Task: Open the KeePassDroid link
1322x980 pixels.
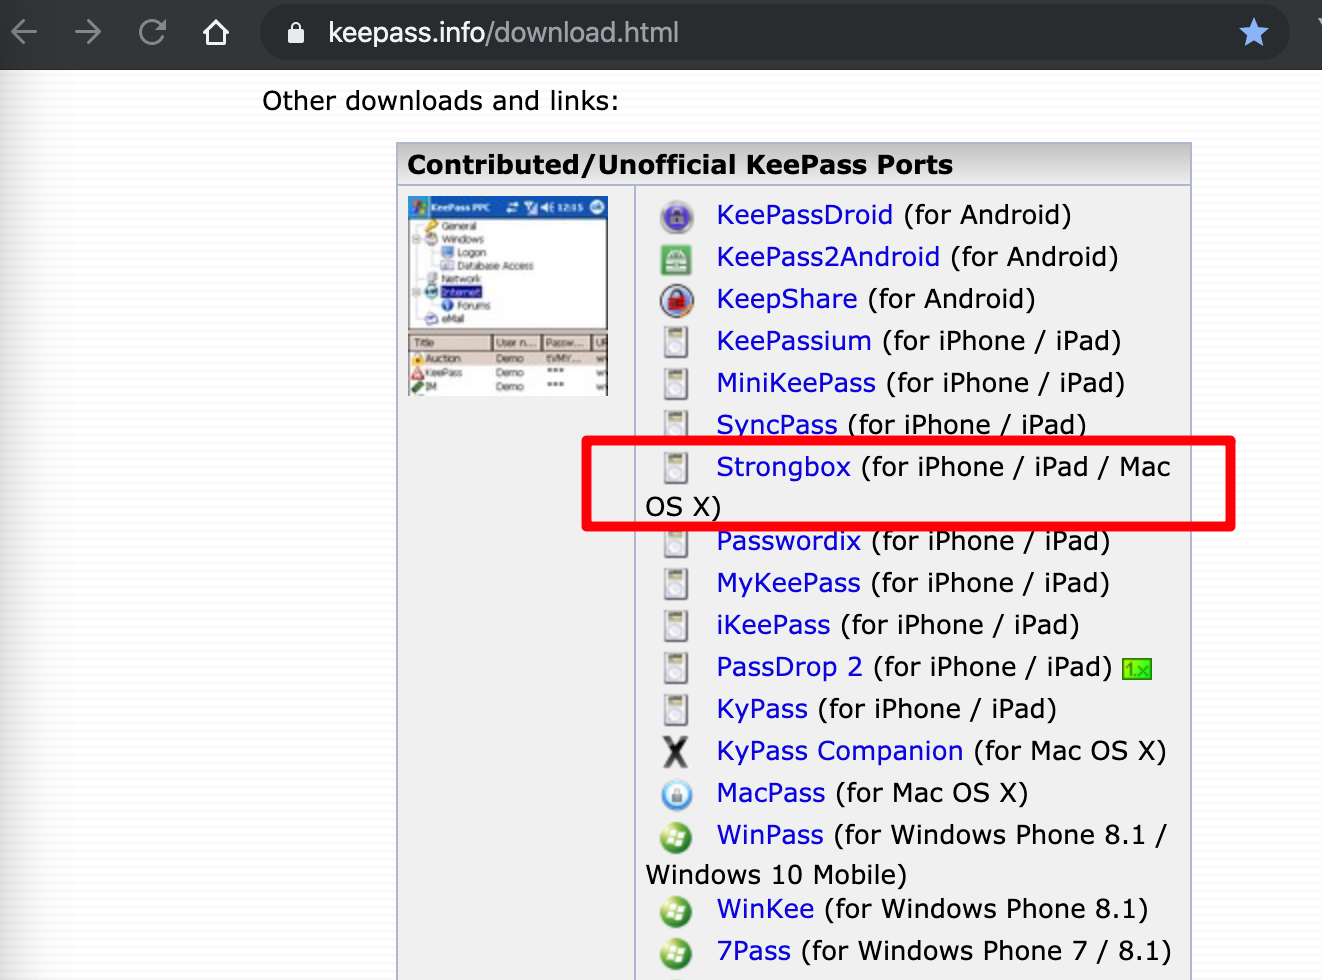Action: [804, 215]
